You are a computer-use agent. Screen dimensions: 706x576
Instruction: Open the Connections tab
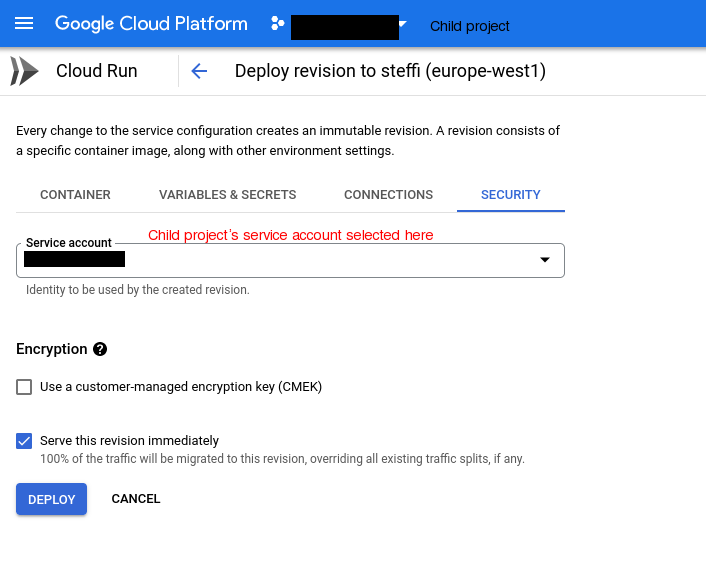click(x=388, y=195)
